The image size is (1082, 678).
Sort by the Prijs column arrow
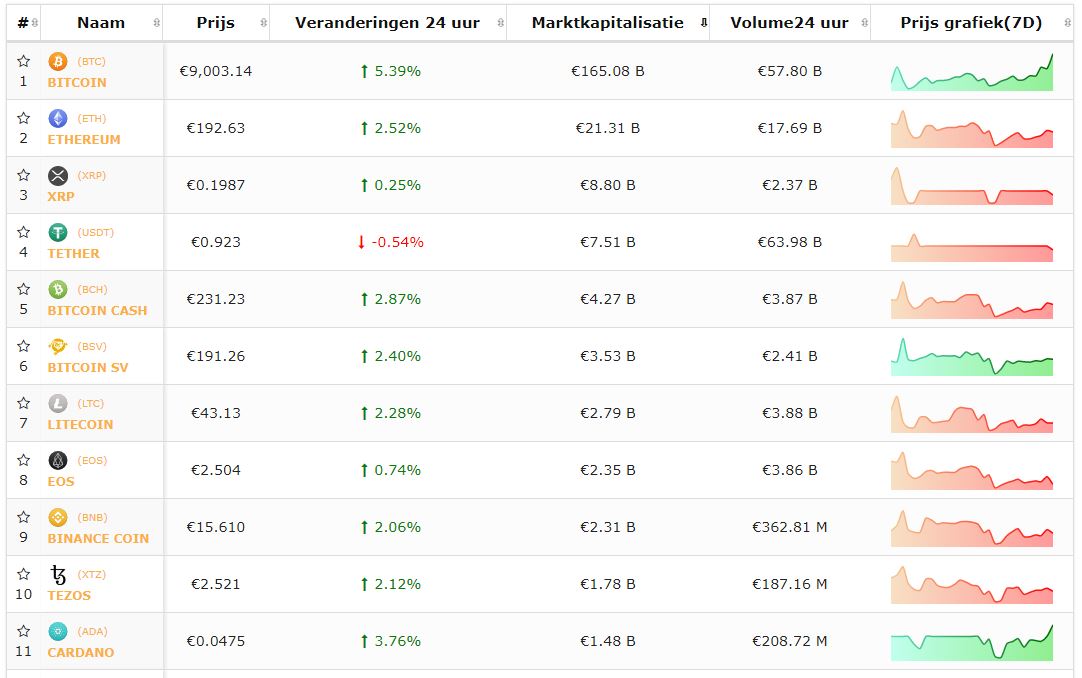coord(263,23)
